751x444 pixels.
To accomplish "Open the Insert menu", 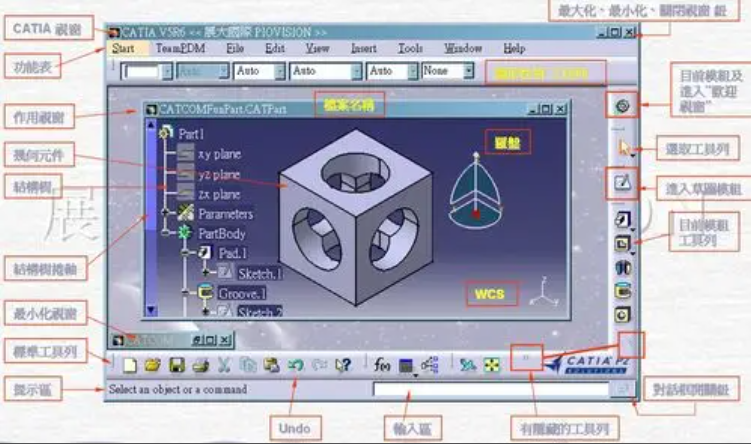I will (x=364, y=48).
